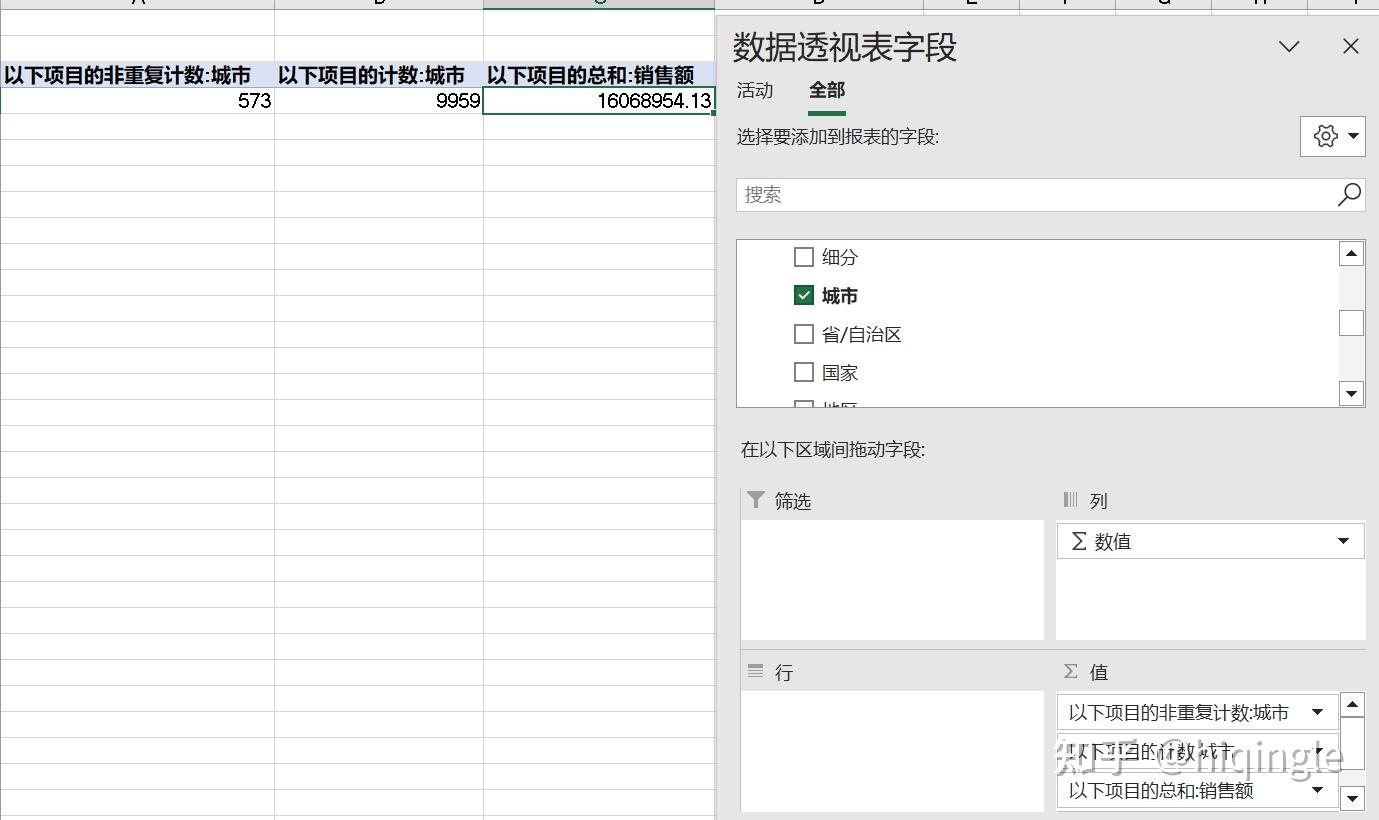Check the 细分 field checkbox

point(803,257)
